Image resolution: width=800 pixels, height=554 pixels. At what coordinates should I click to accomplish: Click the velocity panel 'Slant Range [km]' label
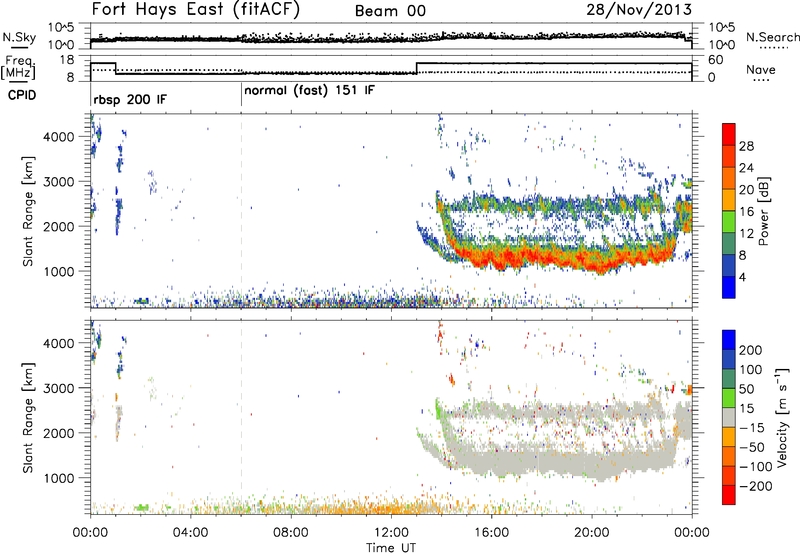(28, 417)
